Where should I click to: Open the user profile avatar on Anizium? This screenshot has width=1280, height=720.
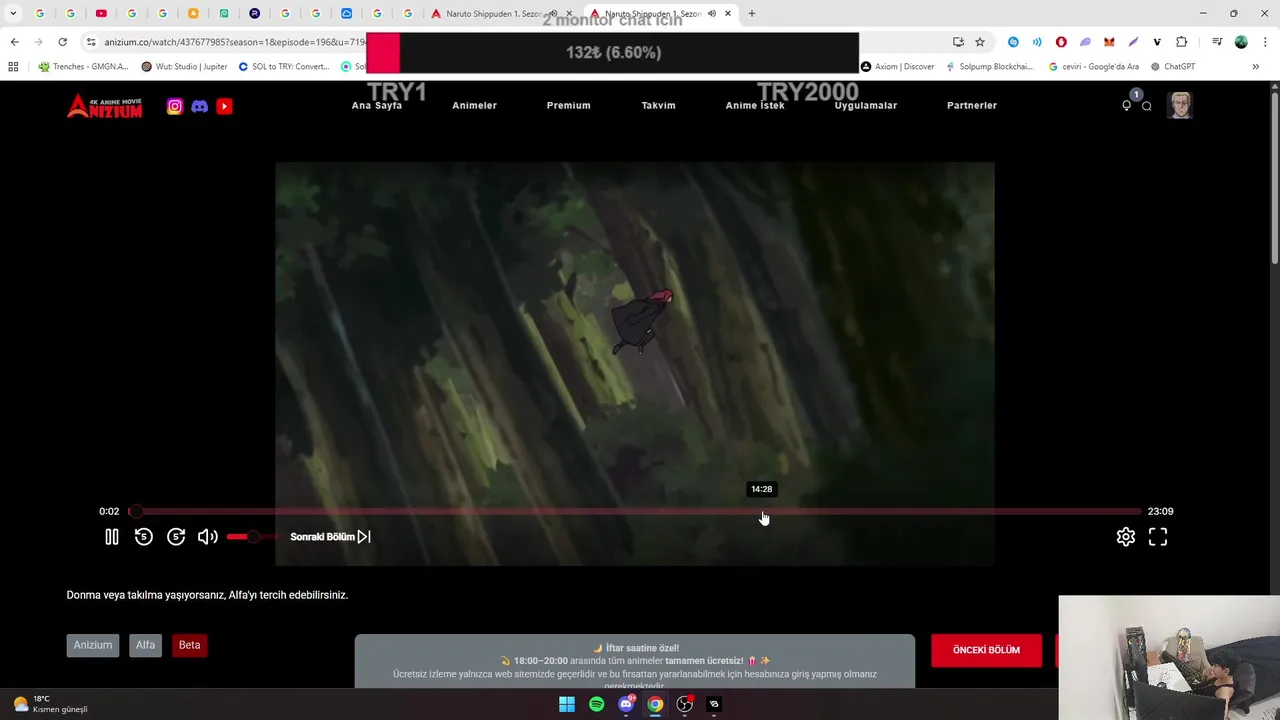tap(1180, 106)
